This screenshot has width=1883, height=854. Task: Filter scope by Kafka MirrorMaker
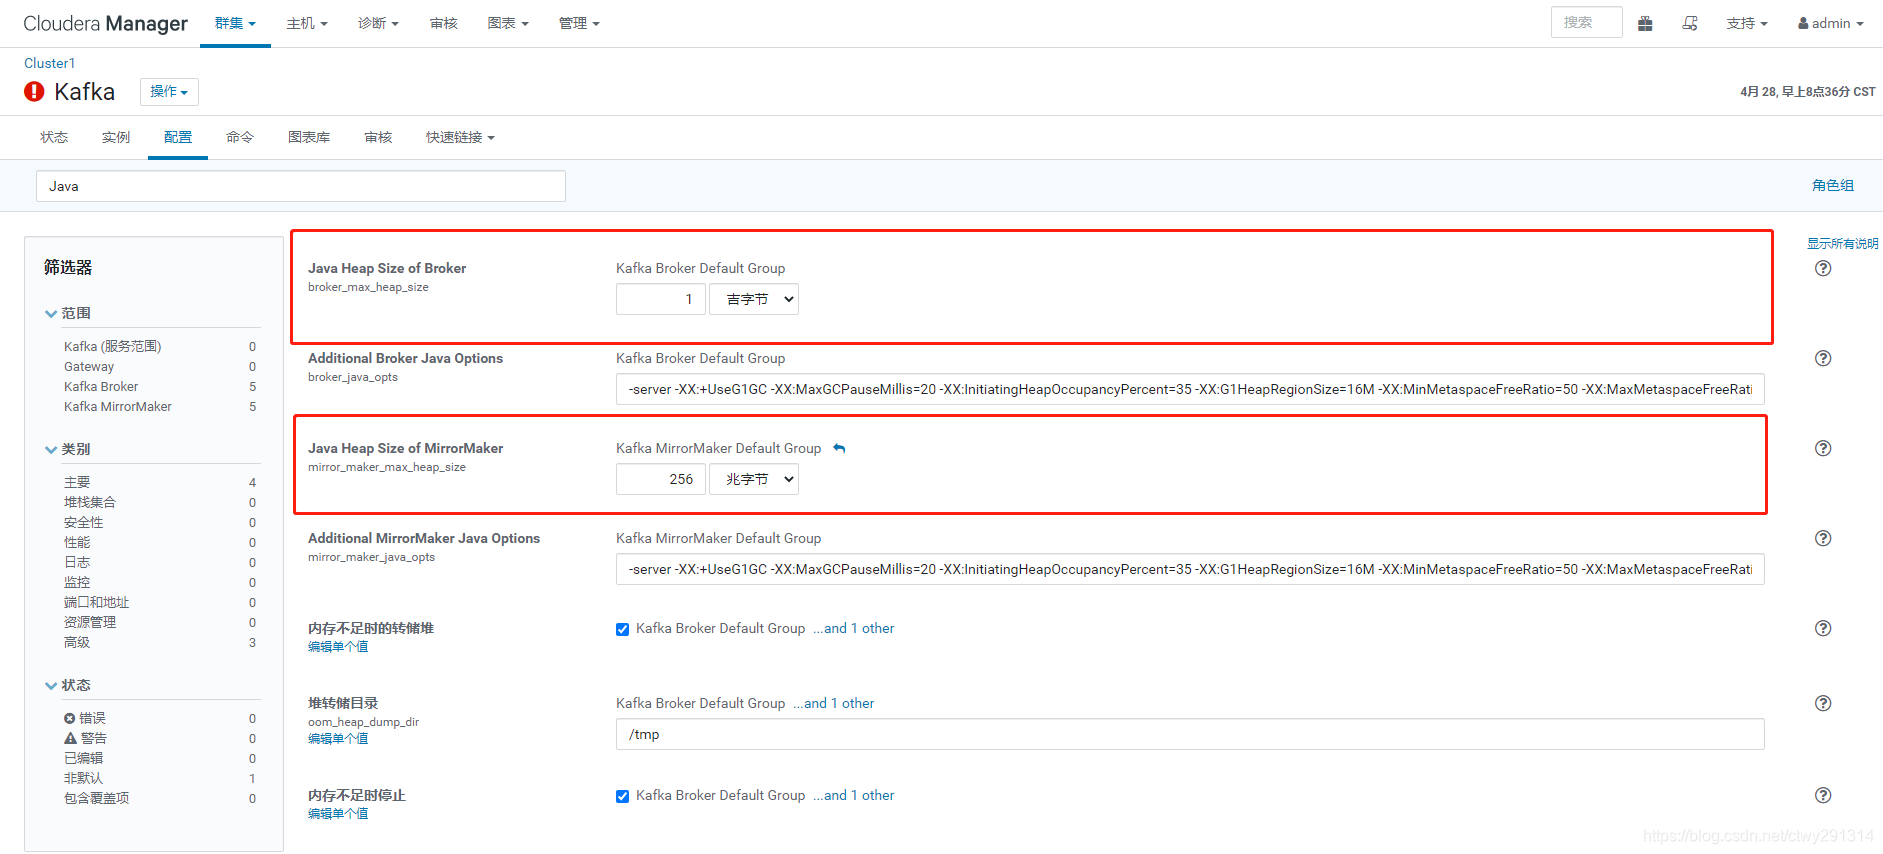[118, 406]
